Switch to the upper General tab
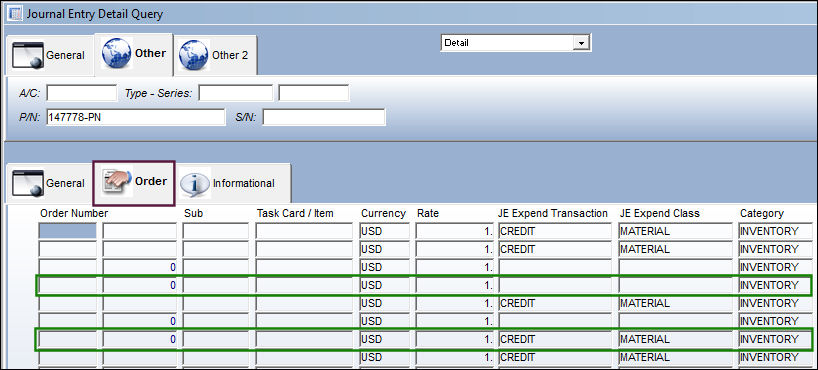The width and height of the screenshot is (818, 370). 50,55
